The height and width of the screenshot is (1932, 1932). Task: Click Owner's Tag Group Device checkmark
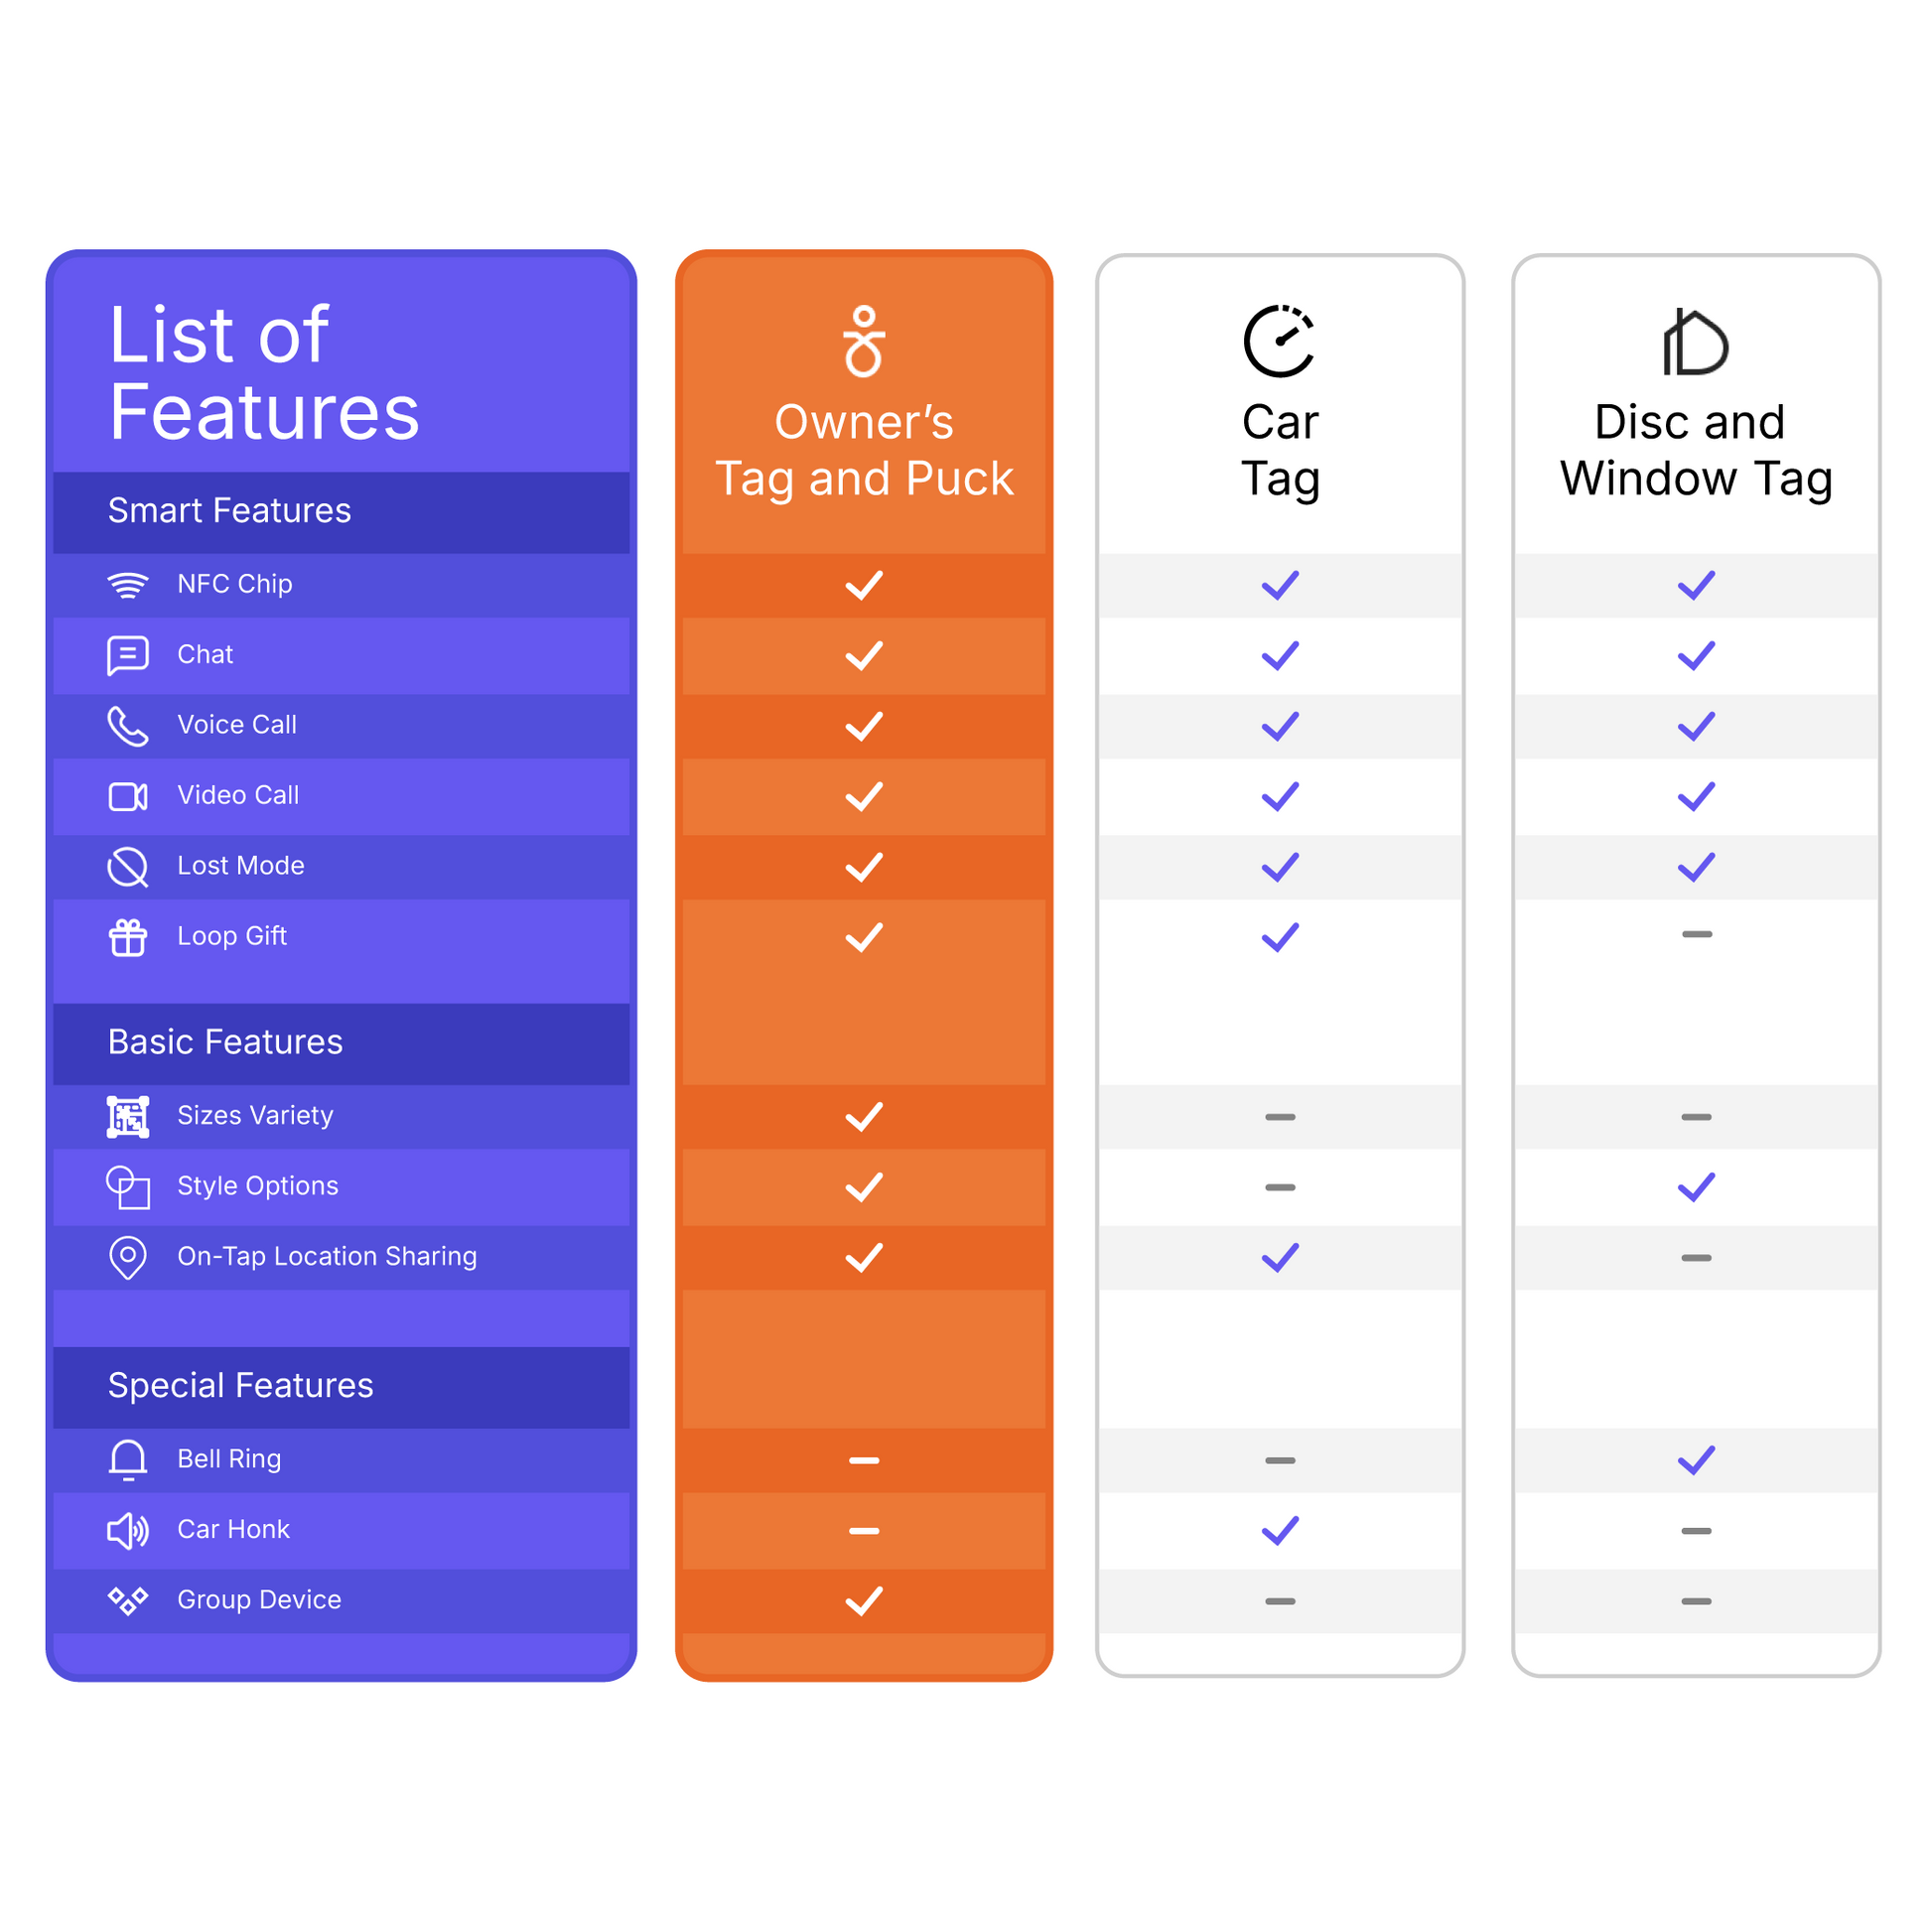(x=864, y=1601)
